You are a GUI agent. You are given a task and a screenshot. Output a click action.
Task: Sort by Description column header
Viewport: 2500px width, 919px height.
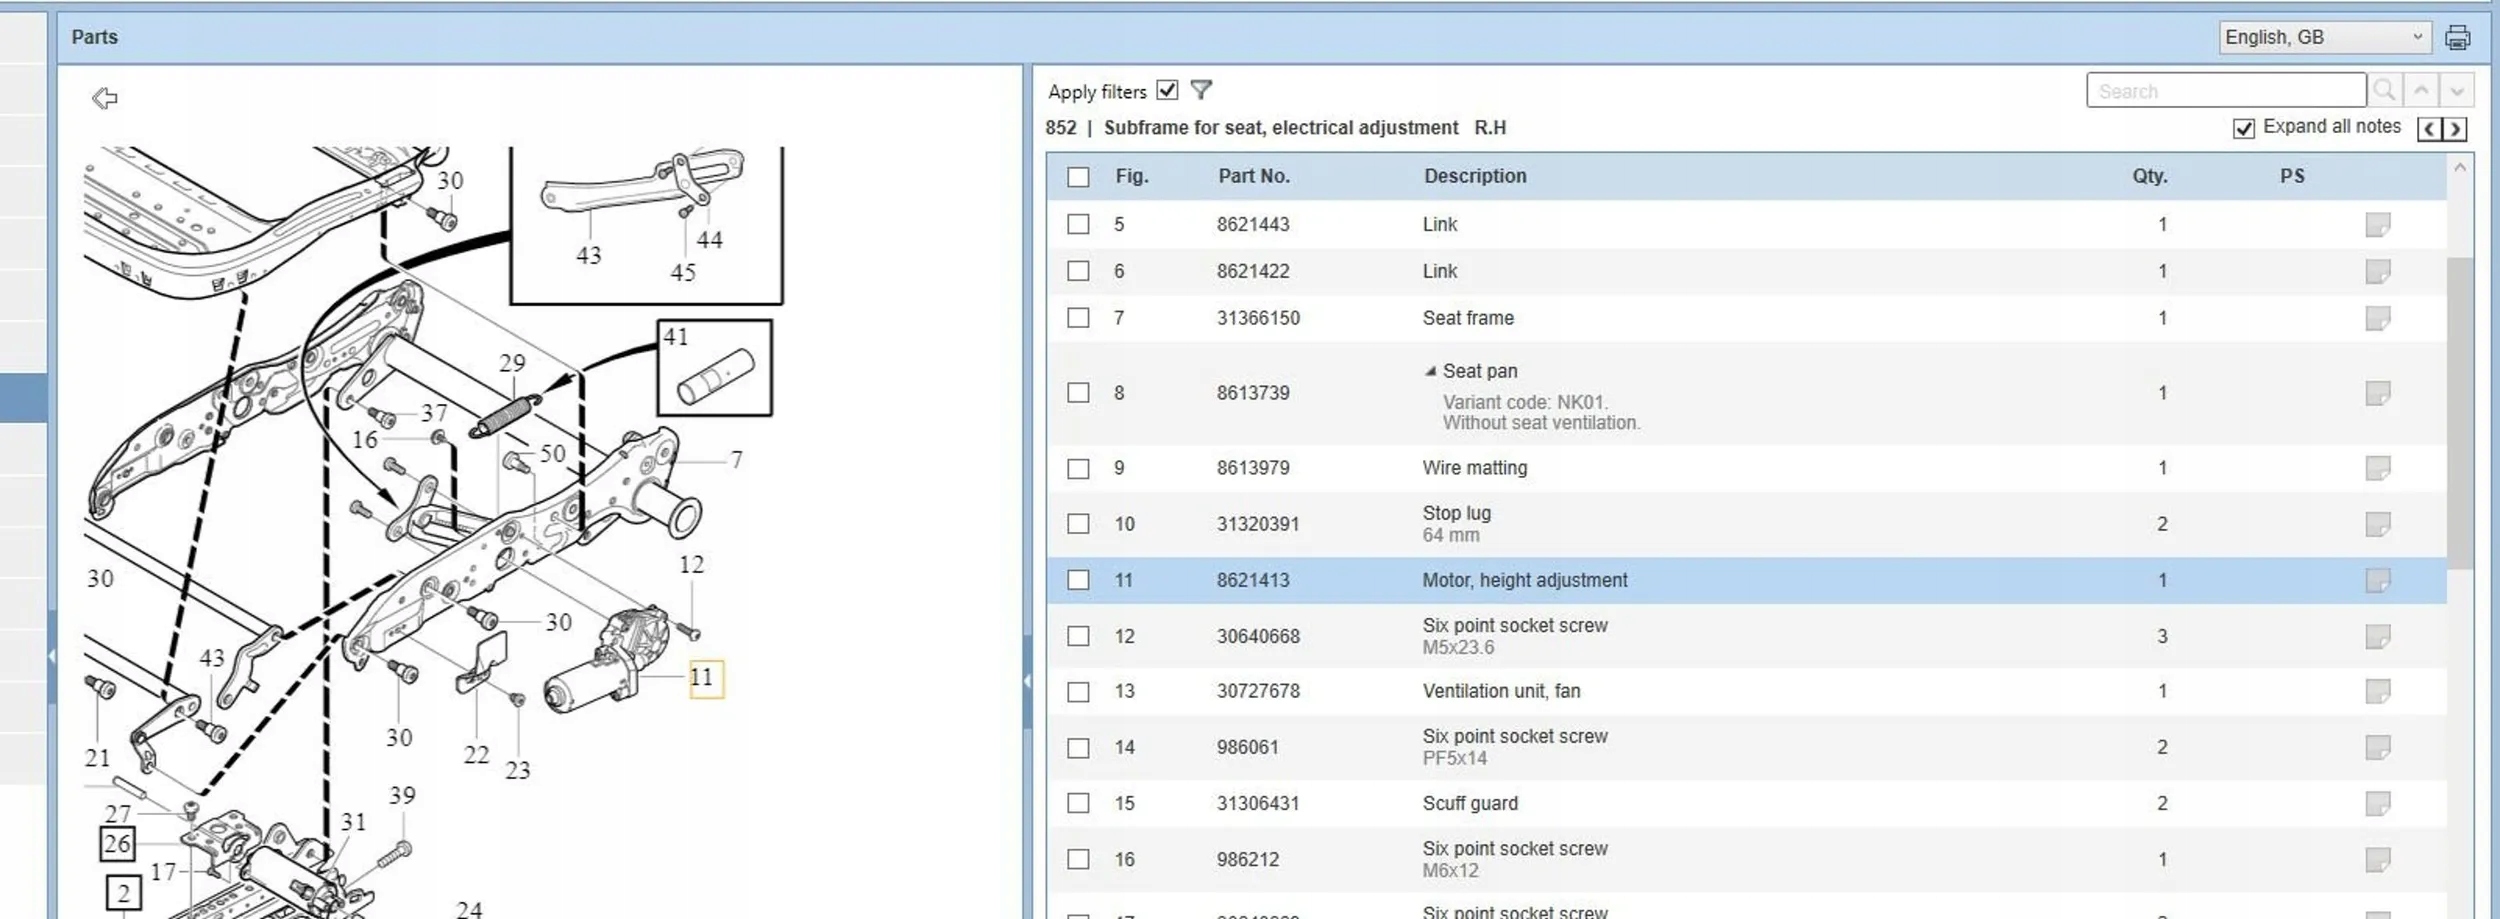pyautogui.click(x=1475, y=177)
